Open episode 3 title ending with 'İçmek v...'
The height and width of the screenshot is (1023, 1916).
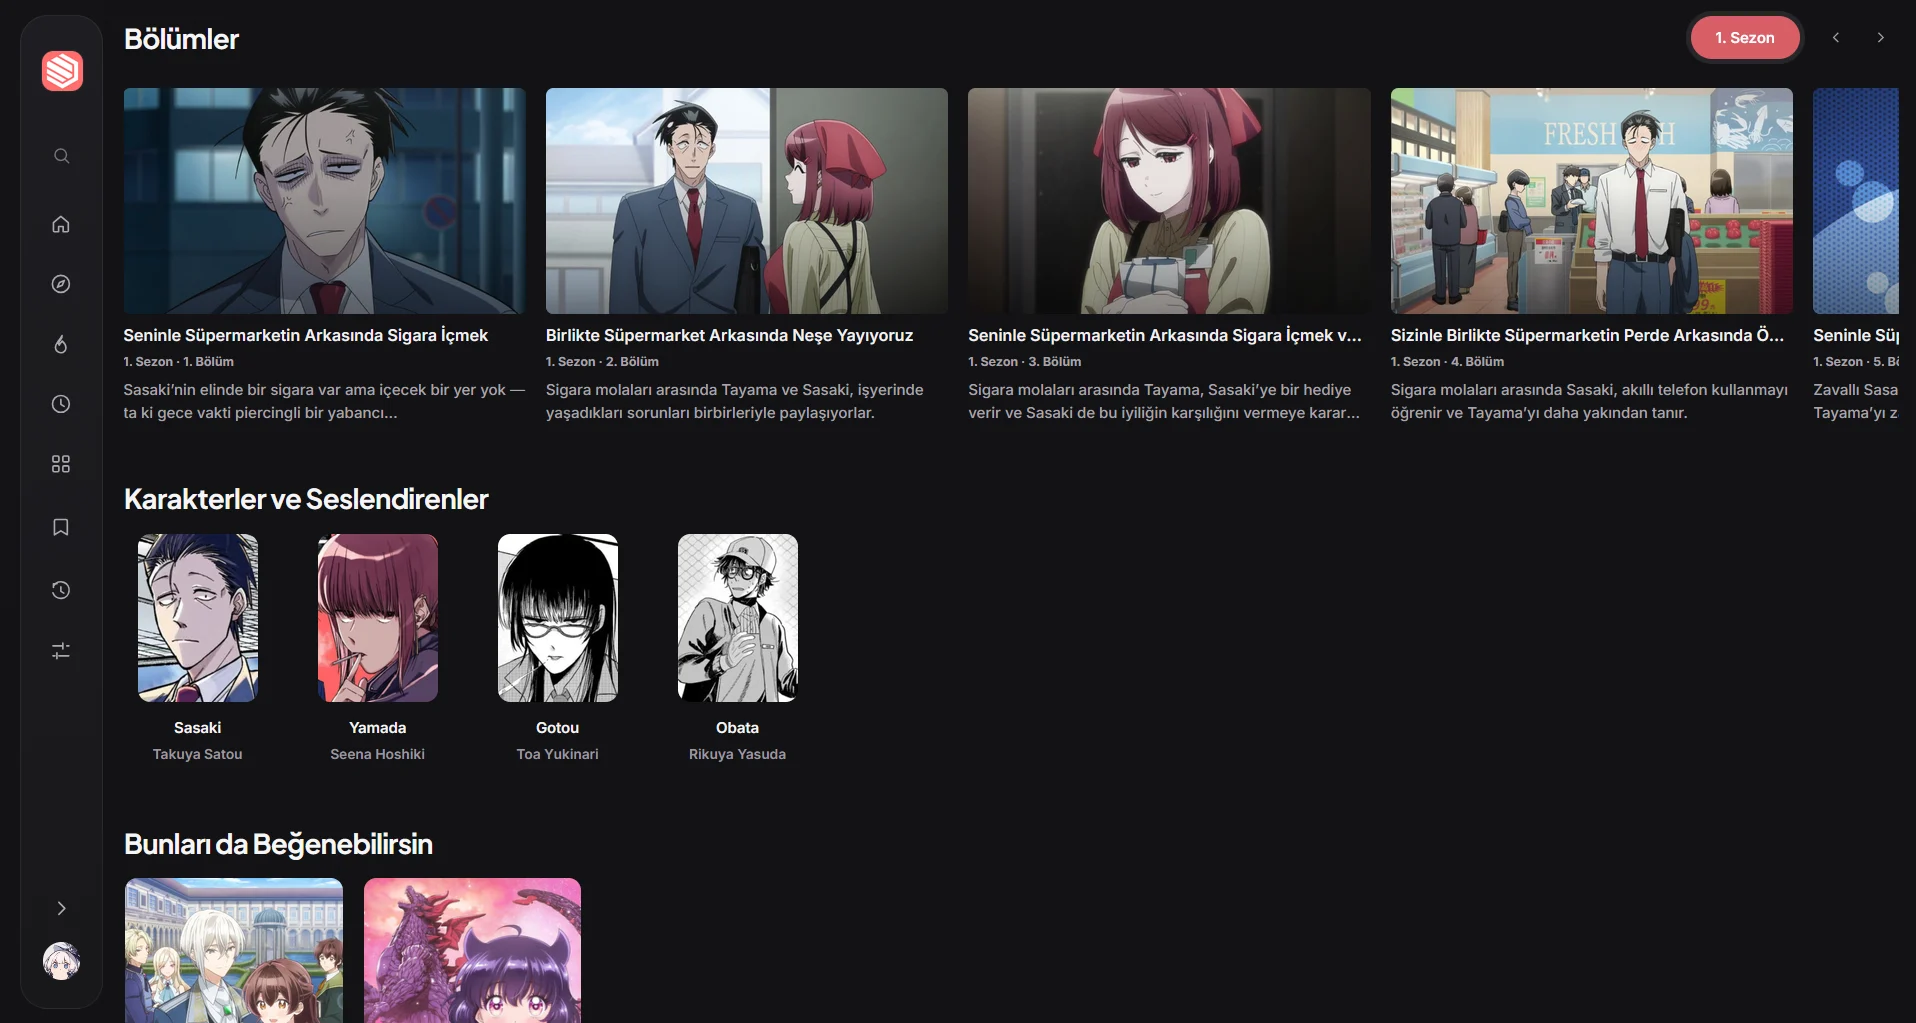1165,335
